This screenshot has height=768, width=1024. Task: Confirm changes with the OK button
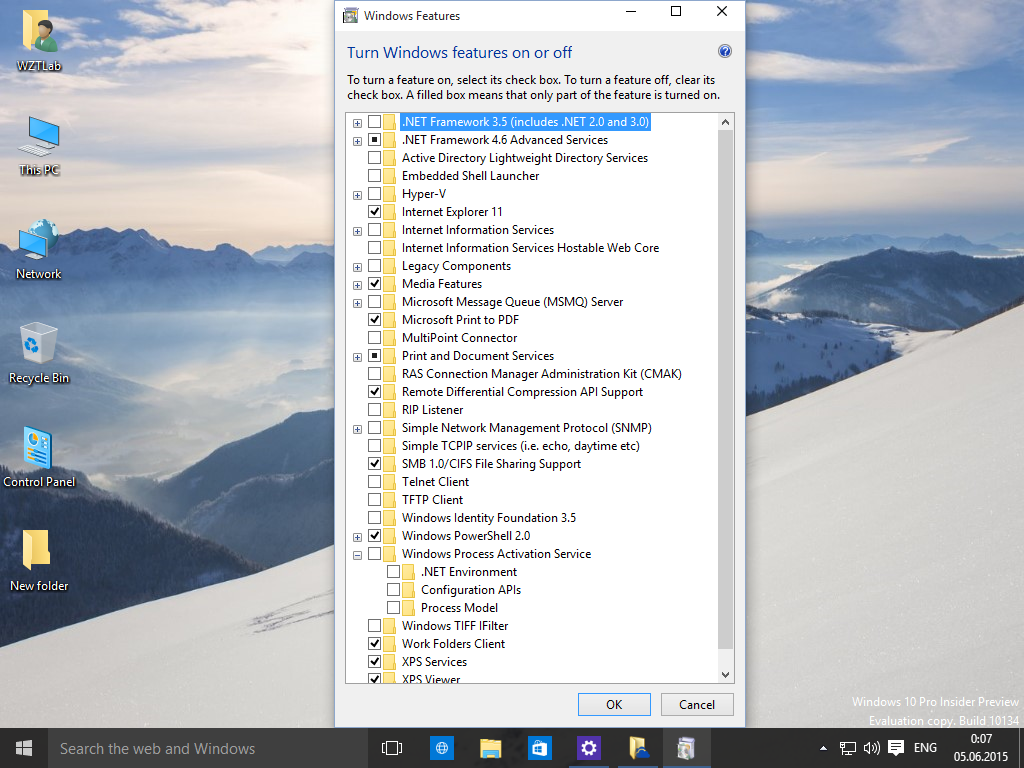[x=614, y=705]
